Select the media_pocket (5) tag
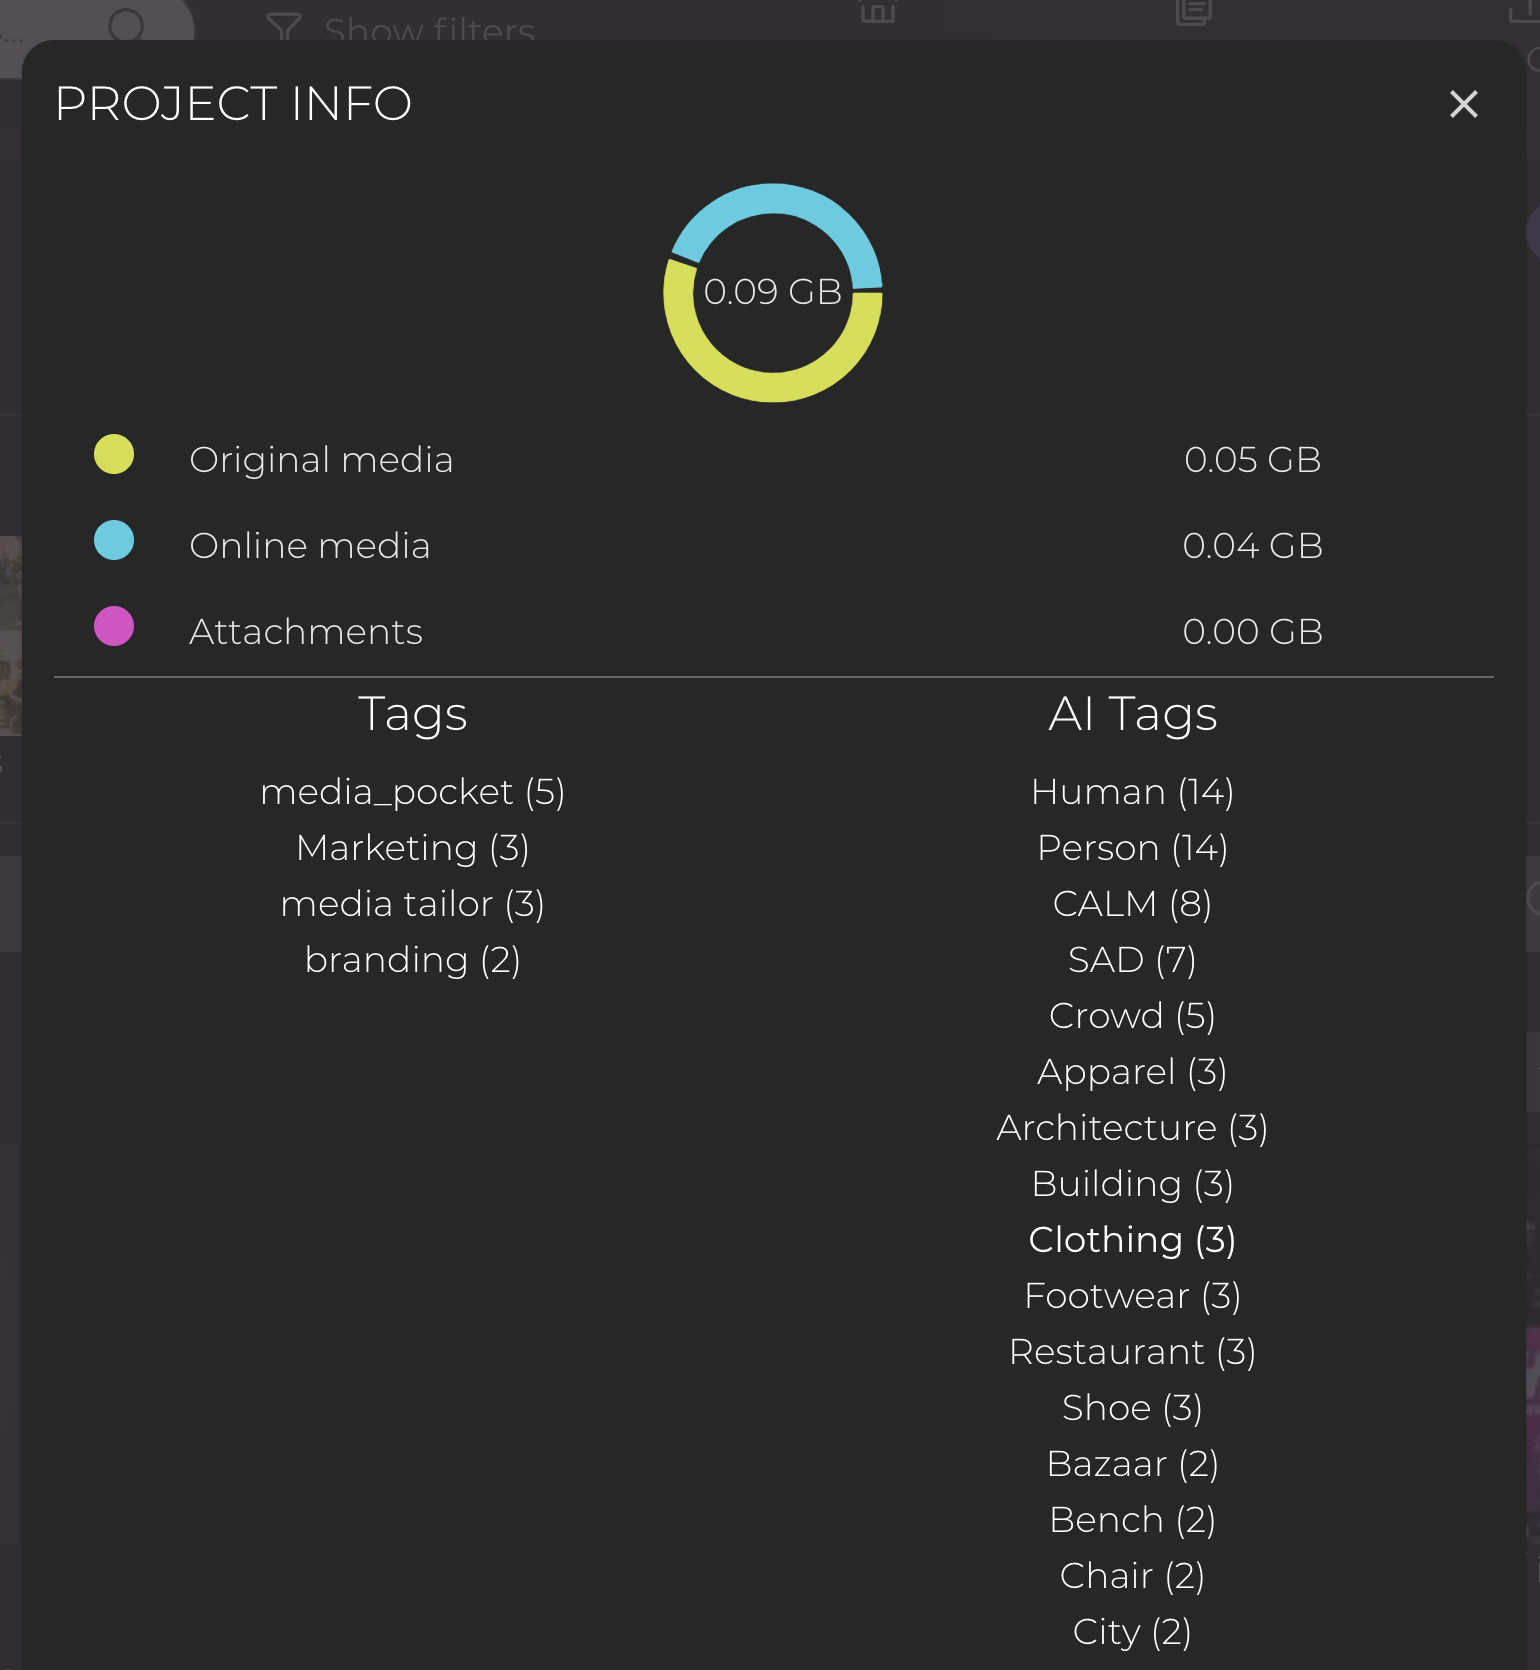Screen dimensions: 1540x1670 click(x=412, y=792)
